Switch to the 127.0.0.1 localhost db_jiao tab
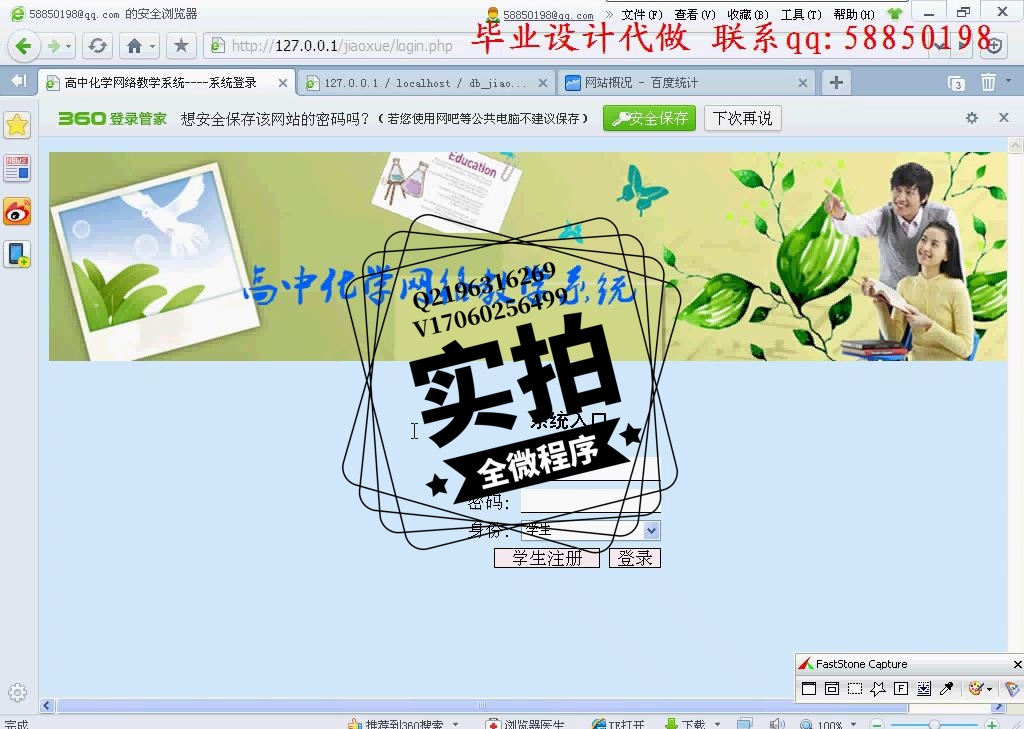This screenshot has width=1024, height=729. point(424,83)
